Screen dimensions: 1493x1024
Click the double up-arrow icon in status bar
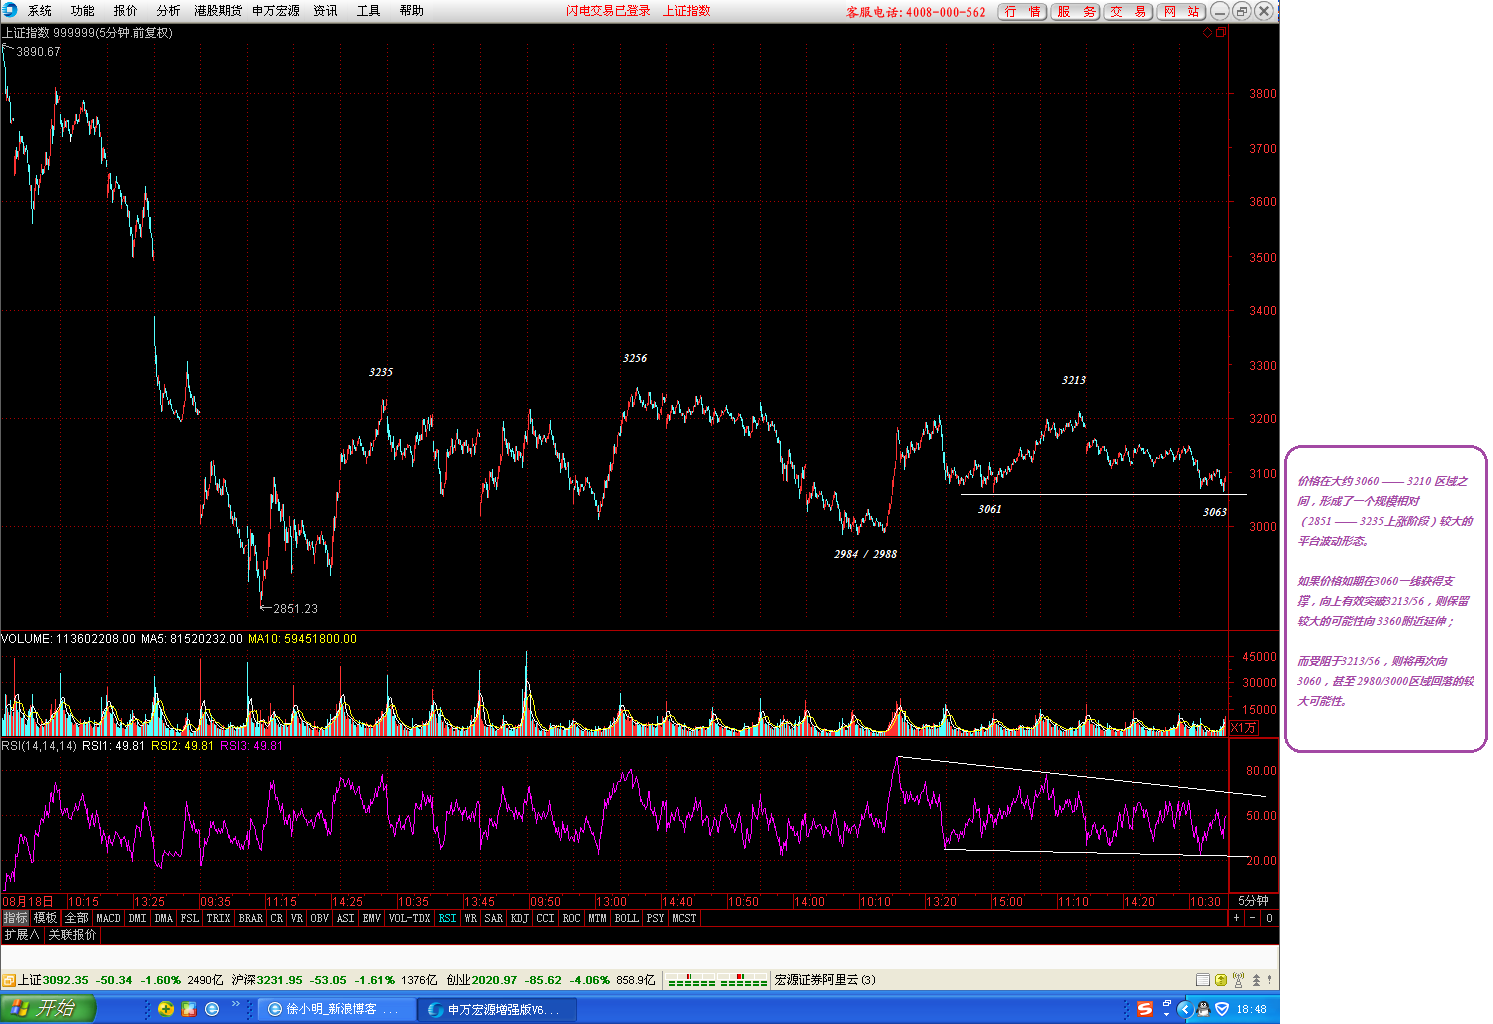[1256, 980]
